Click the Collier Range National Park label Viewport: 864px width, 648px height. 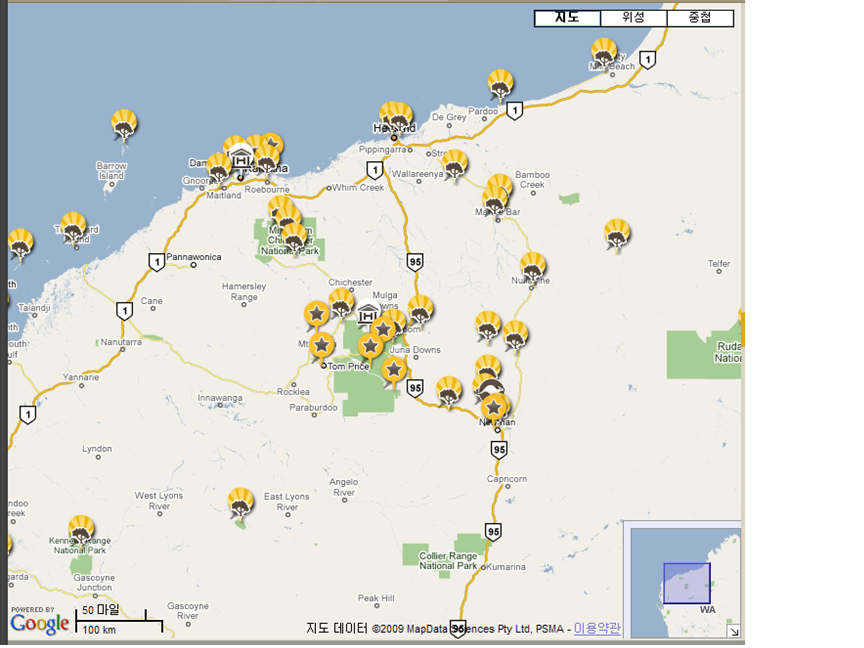coord(448,561)
